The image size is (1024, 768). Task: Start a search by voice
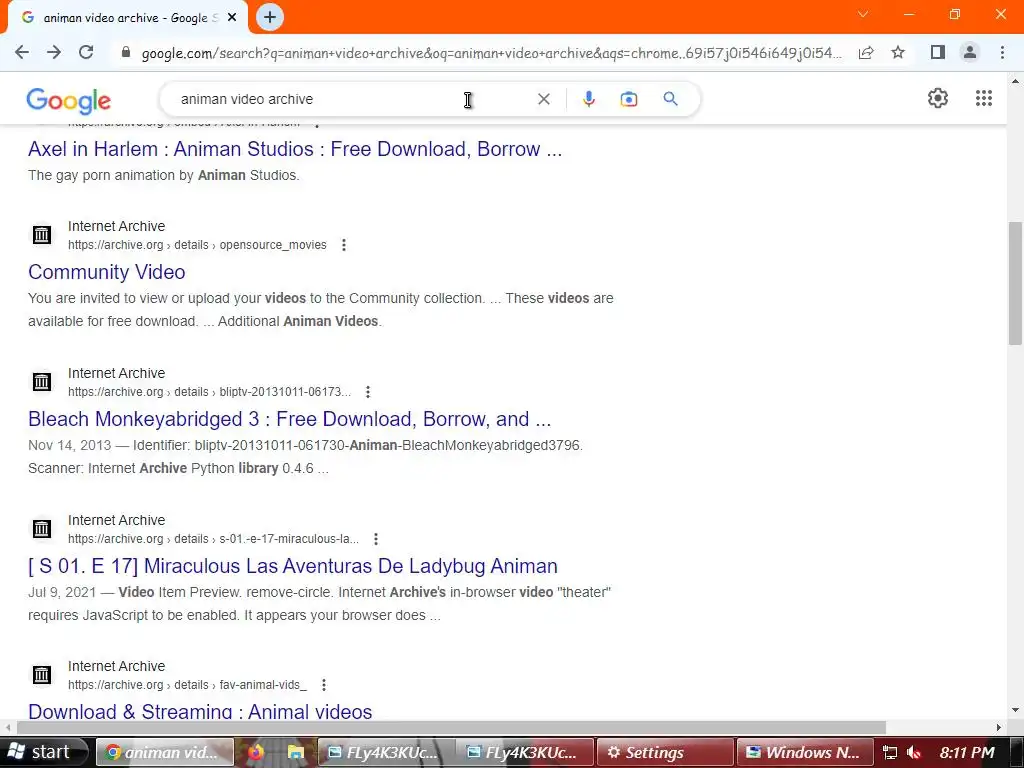click(589, 99)
